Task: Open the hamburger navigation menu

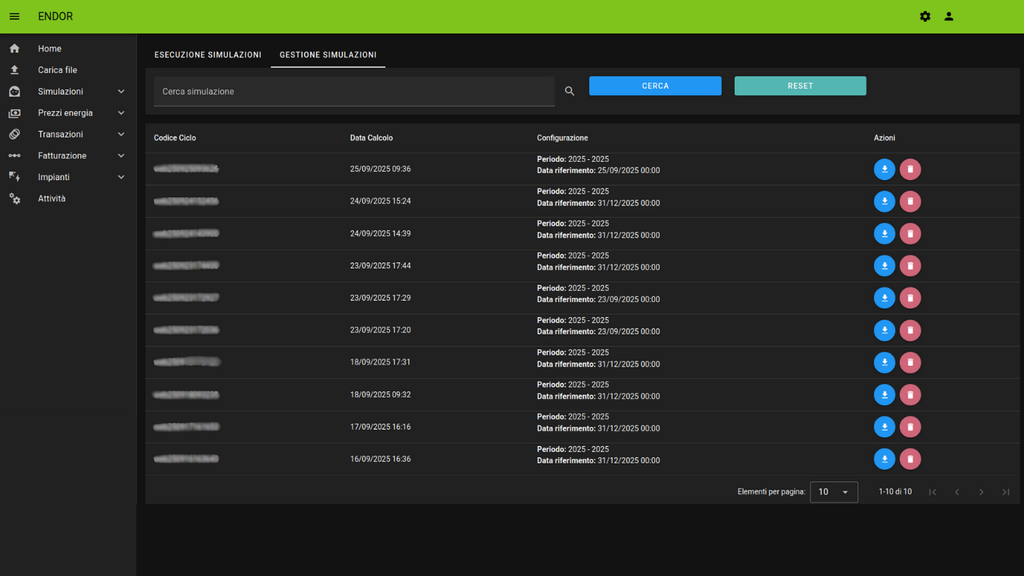Action: click(x=14, y=16)
